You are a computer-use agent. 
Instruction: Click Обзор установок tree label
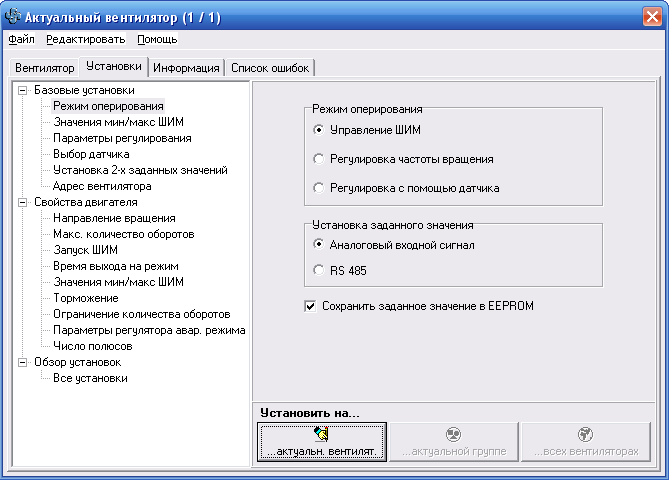[x=78, y=362]
